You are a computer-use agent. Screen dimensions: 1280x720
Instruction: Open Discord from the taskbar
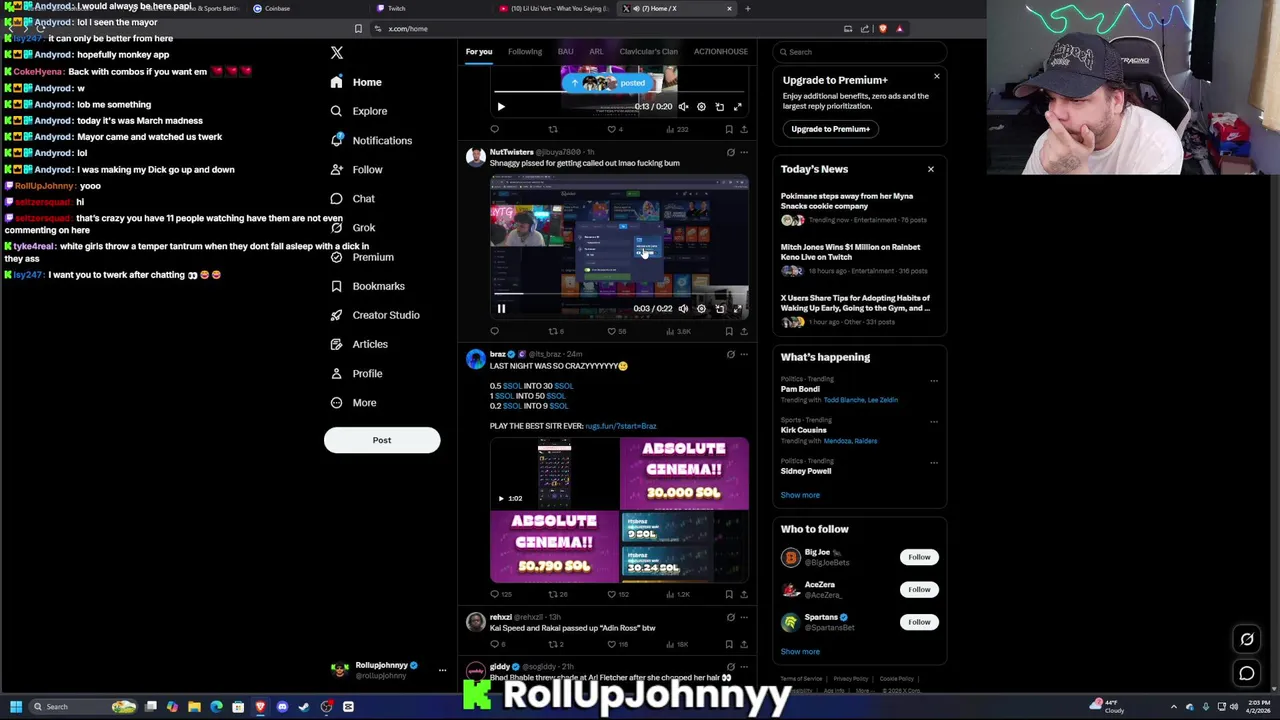tap(282, 707)
